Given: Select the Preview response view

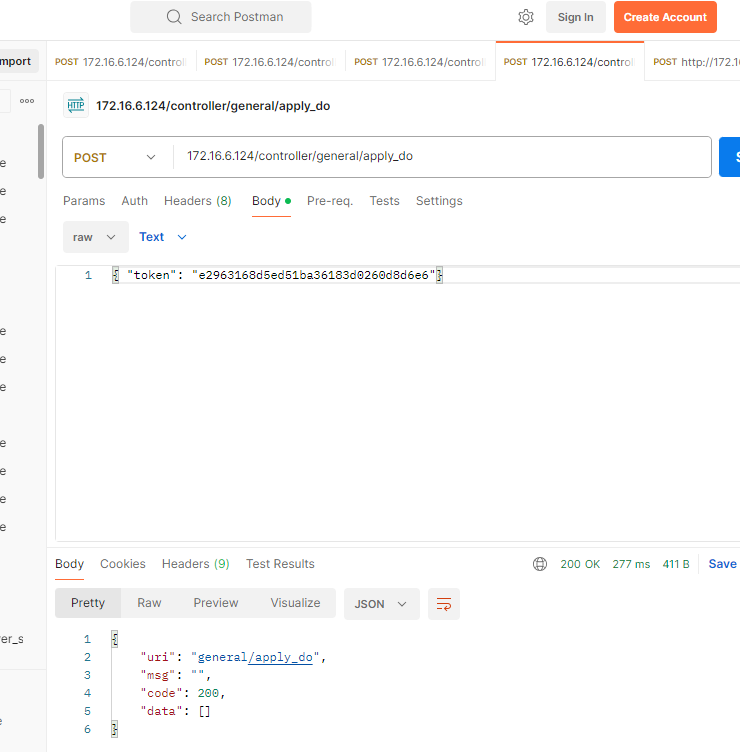Looking at the screenshot, I should tap(216, 603).
